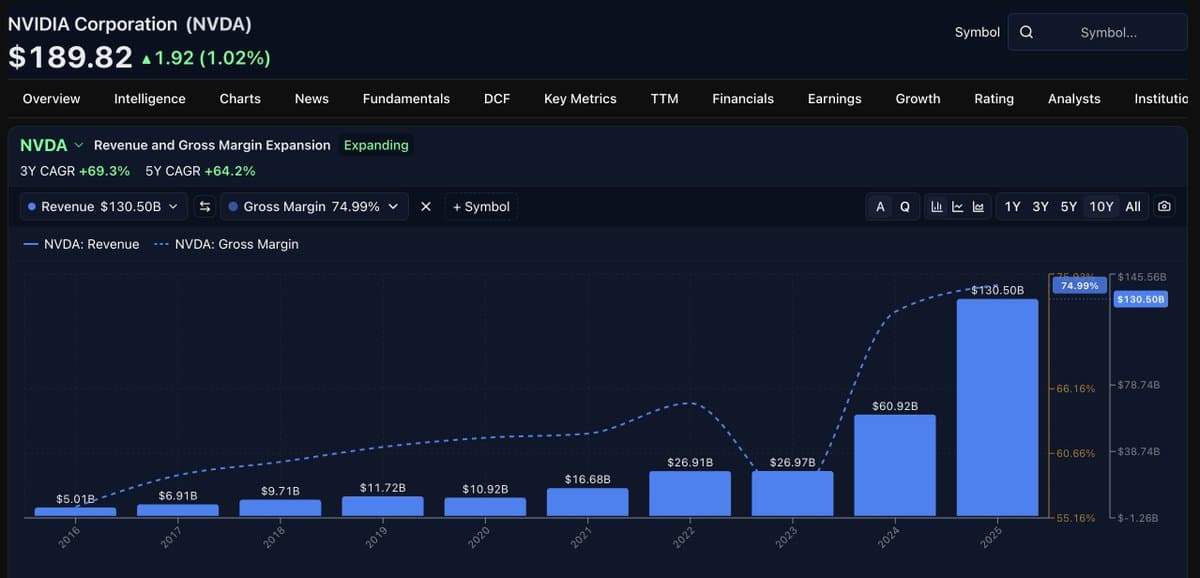This screenshot has width=1200, height=578.
Task: Switch to the bar chart view icon
Action: pyautogui.click(x=936, y=206)
